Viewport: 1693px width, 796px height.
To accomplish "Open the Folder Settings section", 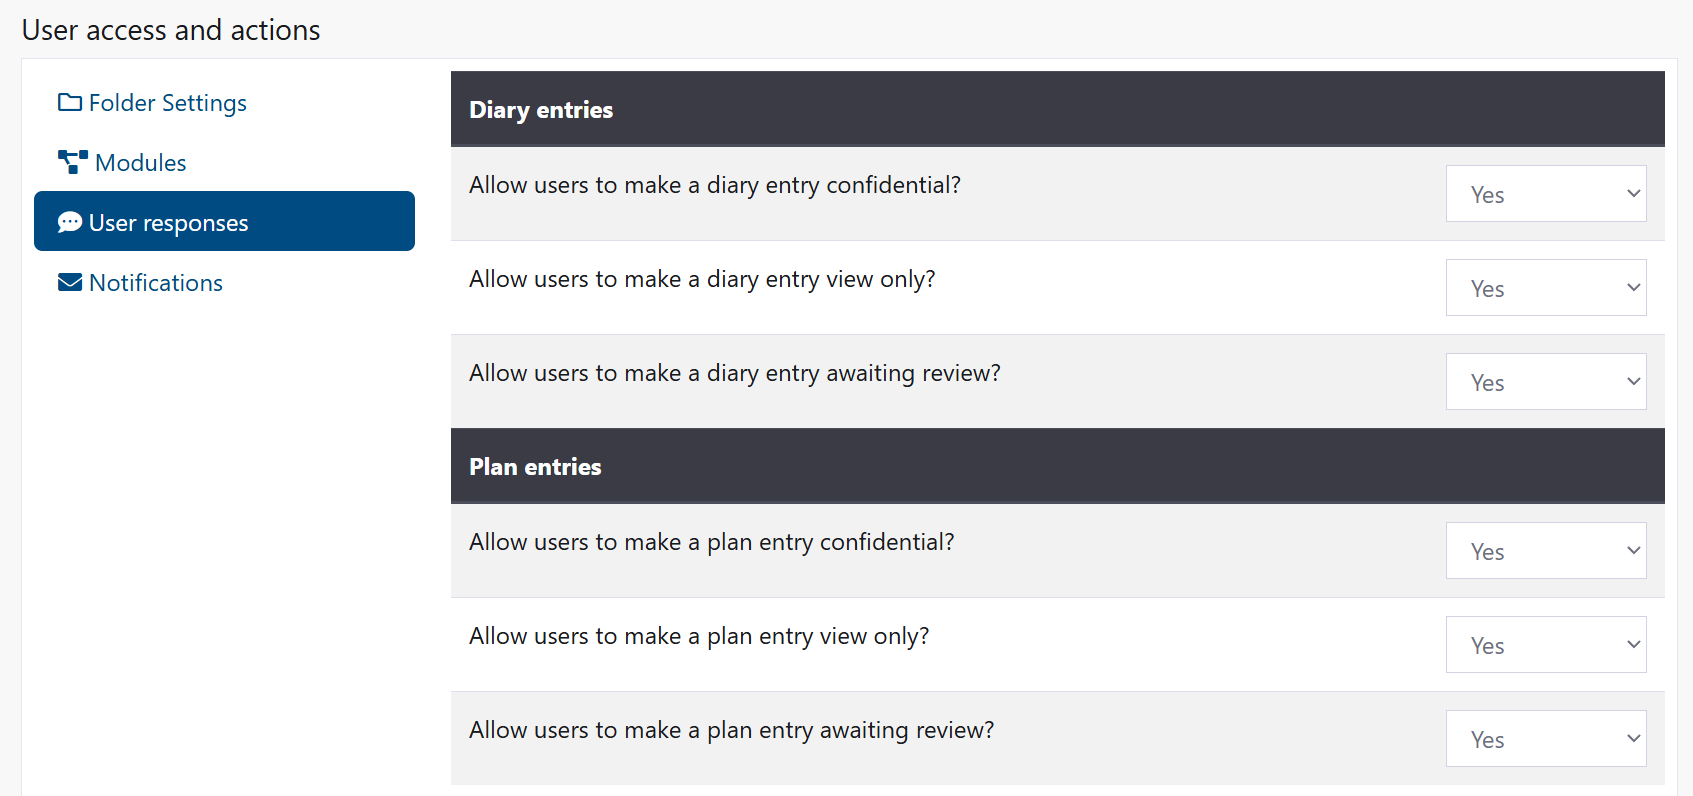I will [167, 102].
